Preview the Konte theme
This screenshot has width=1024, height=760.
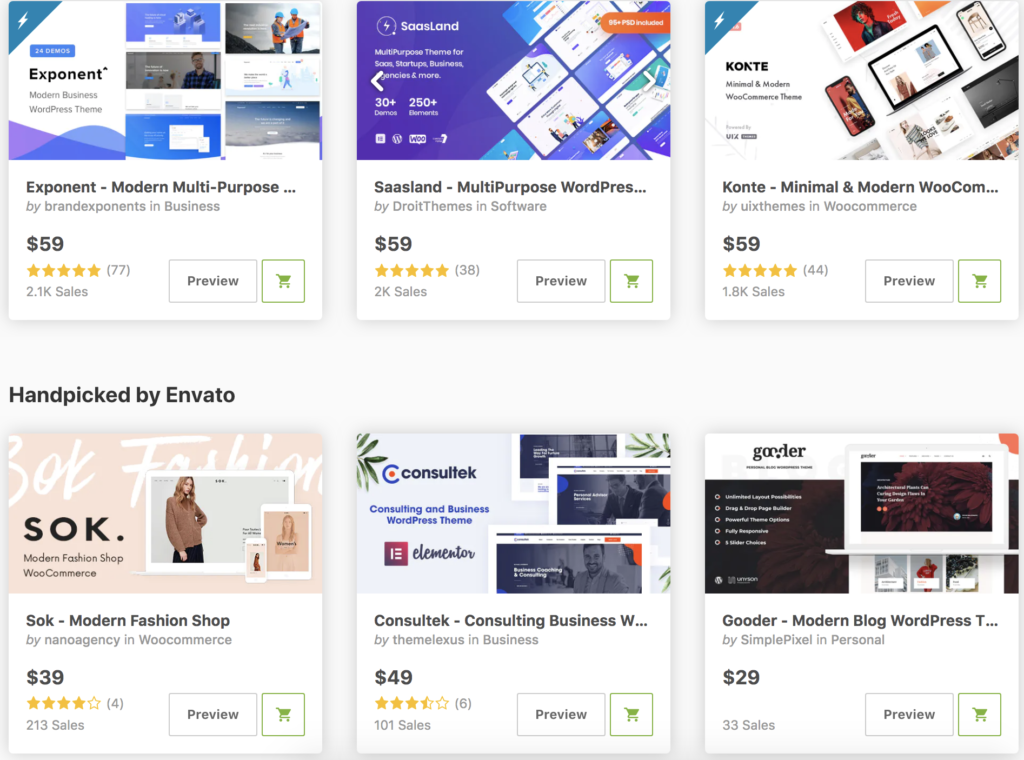tap(909, 281)
